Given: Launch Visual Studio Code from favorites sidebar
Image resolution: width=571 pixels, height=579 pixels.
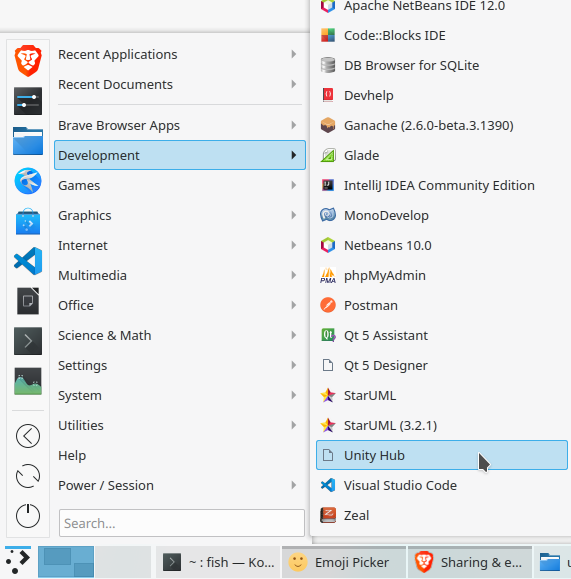Looking at the screenshot, I should (x=28, y=261).
